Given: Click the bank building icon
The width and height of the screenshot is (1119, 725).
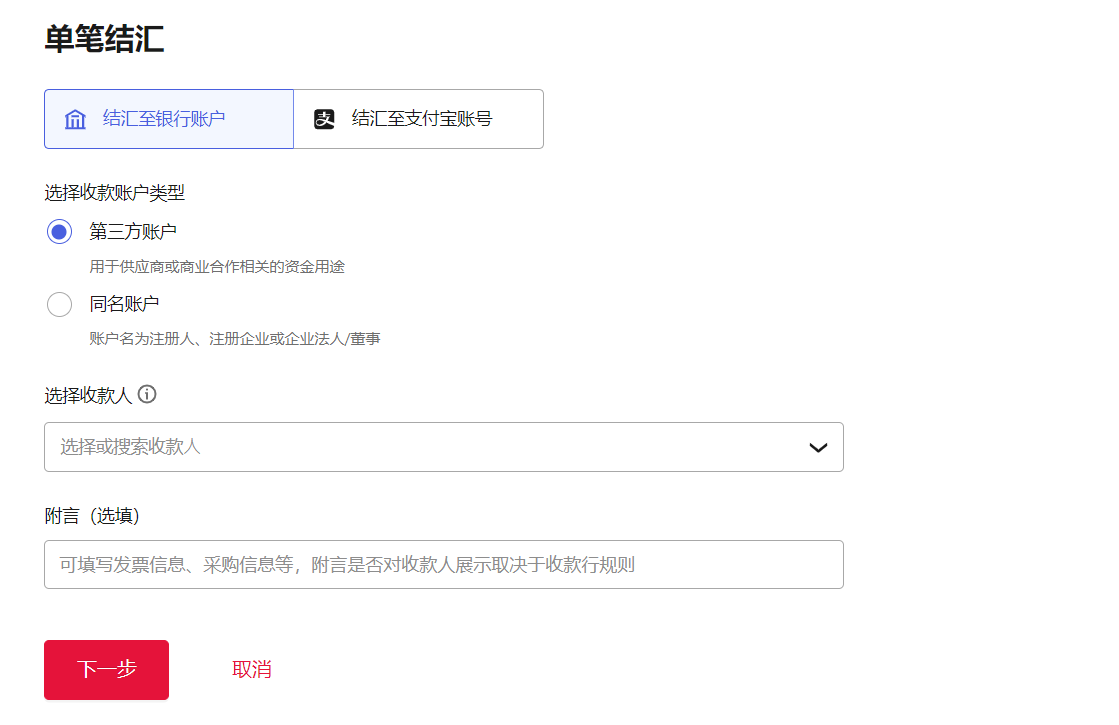Looking at the screenshot, I should [x=75, y=118].
